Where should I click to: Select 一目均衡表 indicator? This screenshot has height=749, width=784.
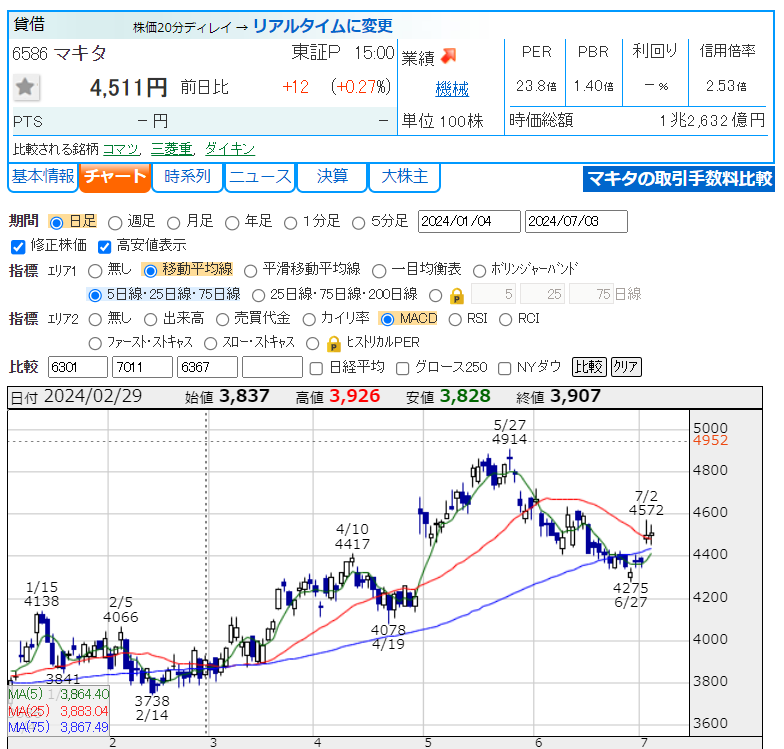[379, 271]
